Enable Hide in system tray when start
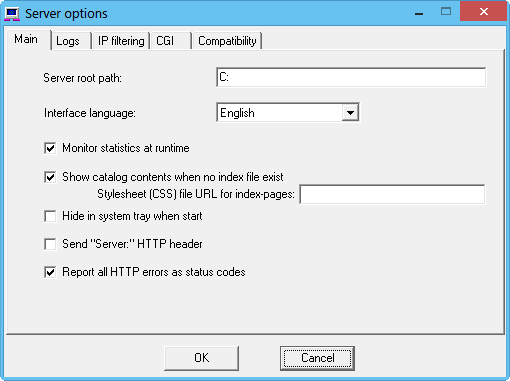 click(50, 216)
